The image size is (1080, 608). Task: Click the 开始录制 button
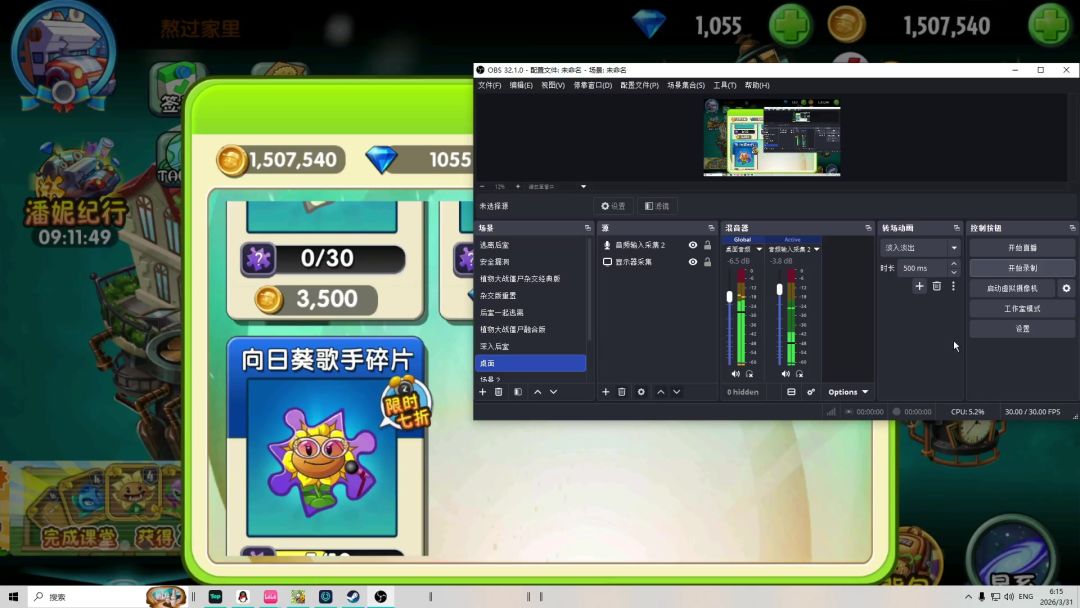click(1022, 268)
